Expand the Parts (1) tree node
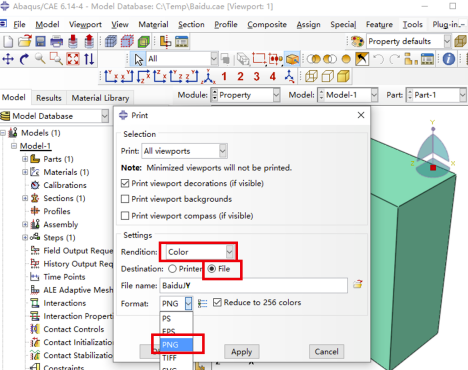Viewport: 468px width, 370px height. pyautogui.click(x=25, y=159)
